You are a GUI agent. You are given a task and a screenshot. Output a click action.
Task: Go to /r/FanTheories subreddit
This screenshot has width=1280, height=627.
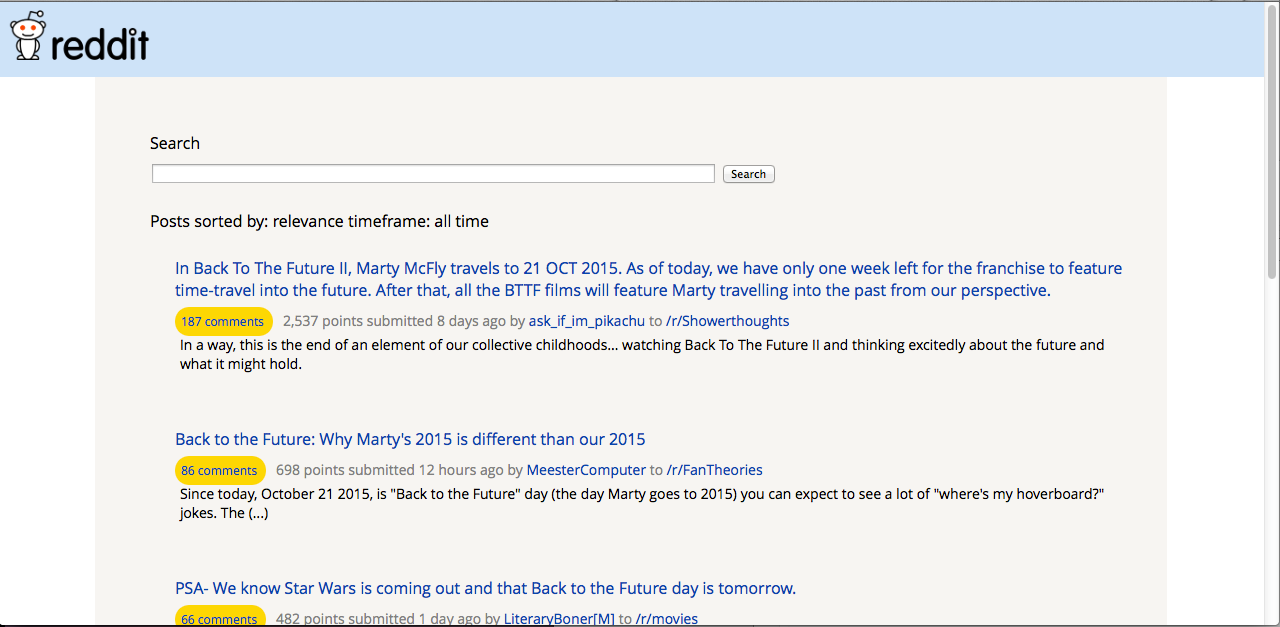point(715,470)
